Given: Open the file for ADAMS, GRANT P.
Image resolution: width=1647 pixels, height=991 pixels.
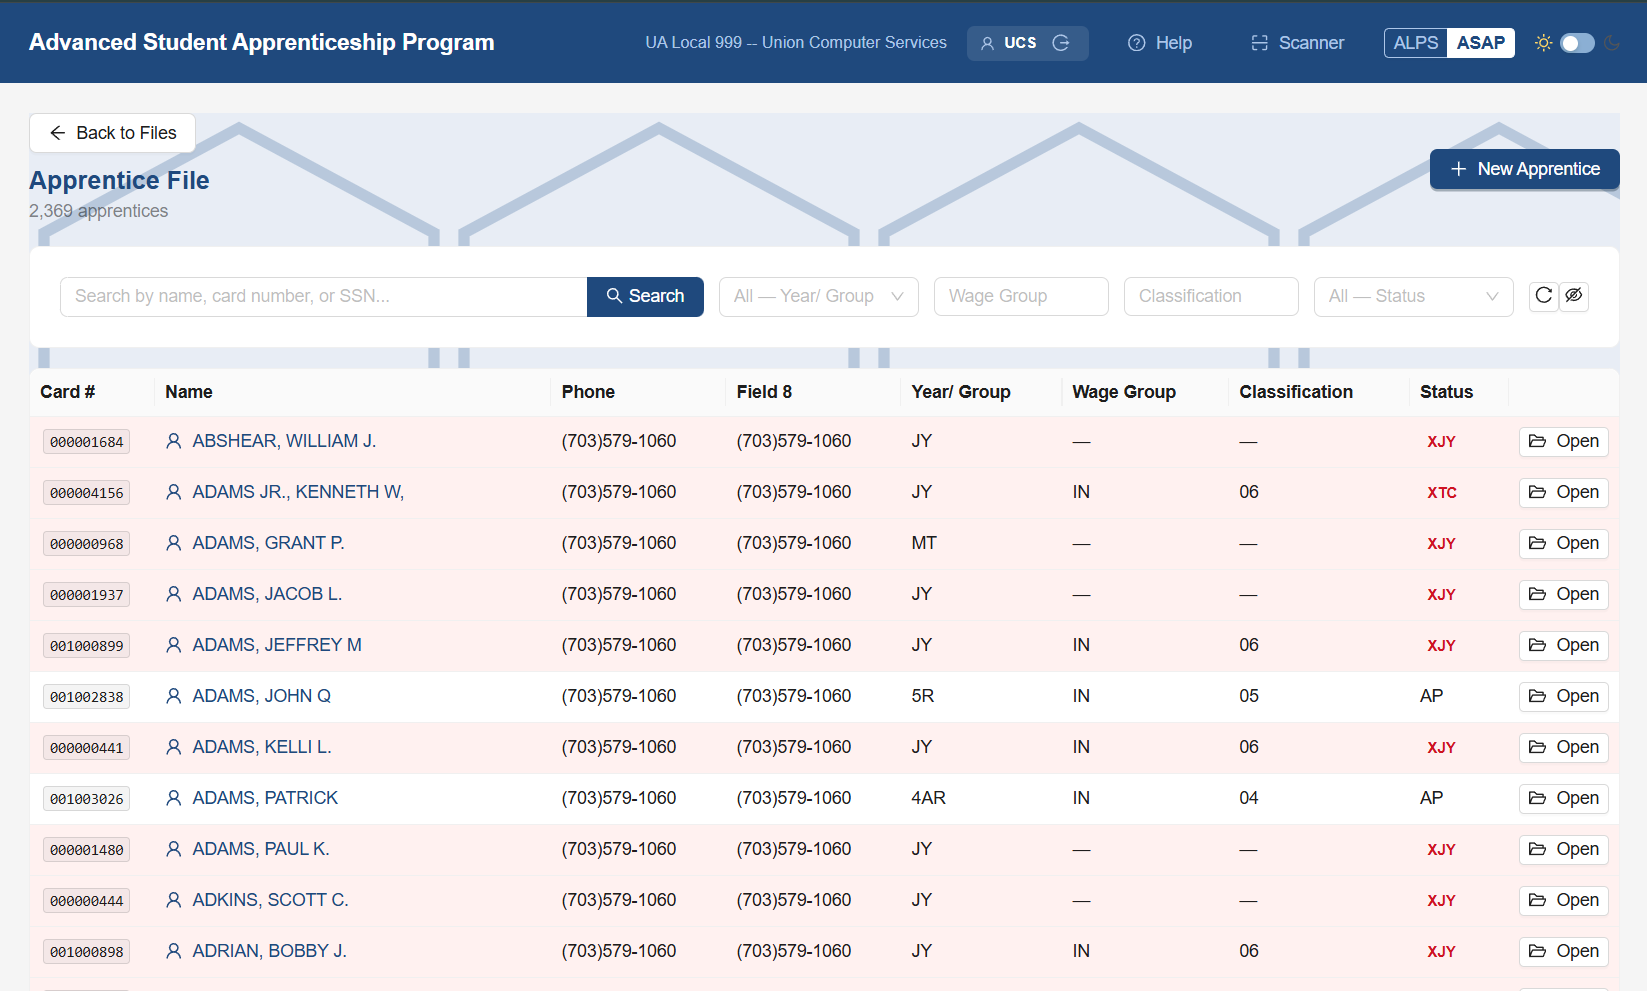Looking at the screenshot, I should click(x=1564, y=543).
